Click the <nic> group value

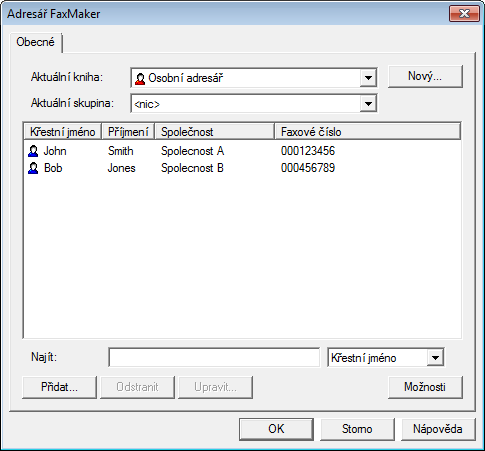[x=147, y=104]
